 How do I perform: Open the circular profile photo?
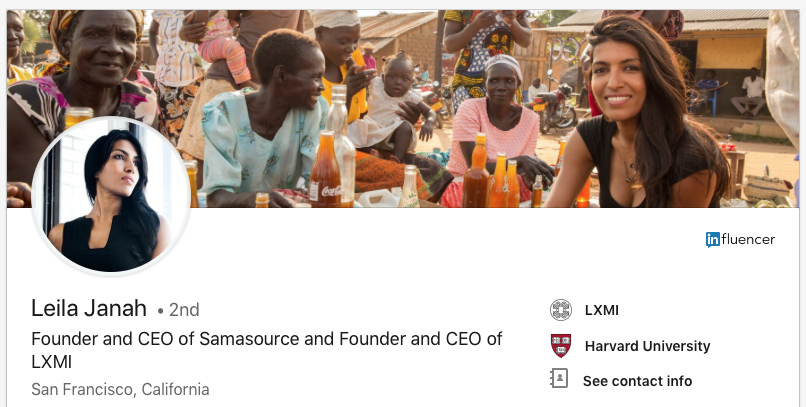pyautogui.click(x=111, y=196)
